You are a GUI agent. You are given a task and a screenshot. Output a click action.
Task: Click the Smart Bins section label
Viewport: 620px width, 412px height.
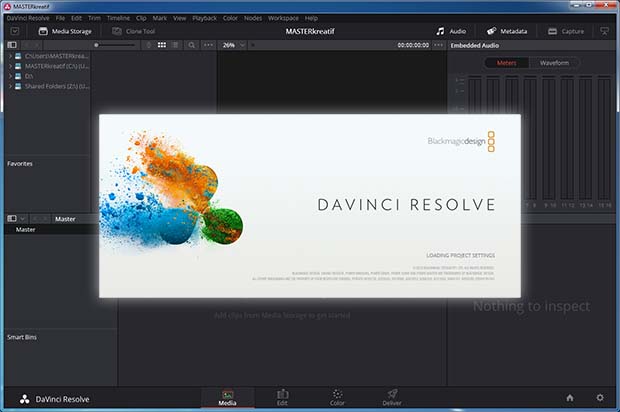(22, 337)
